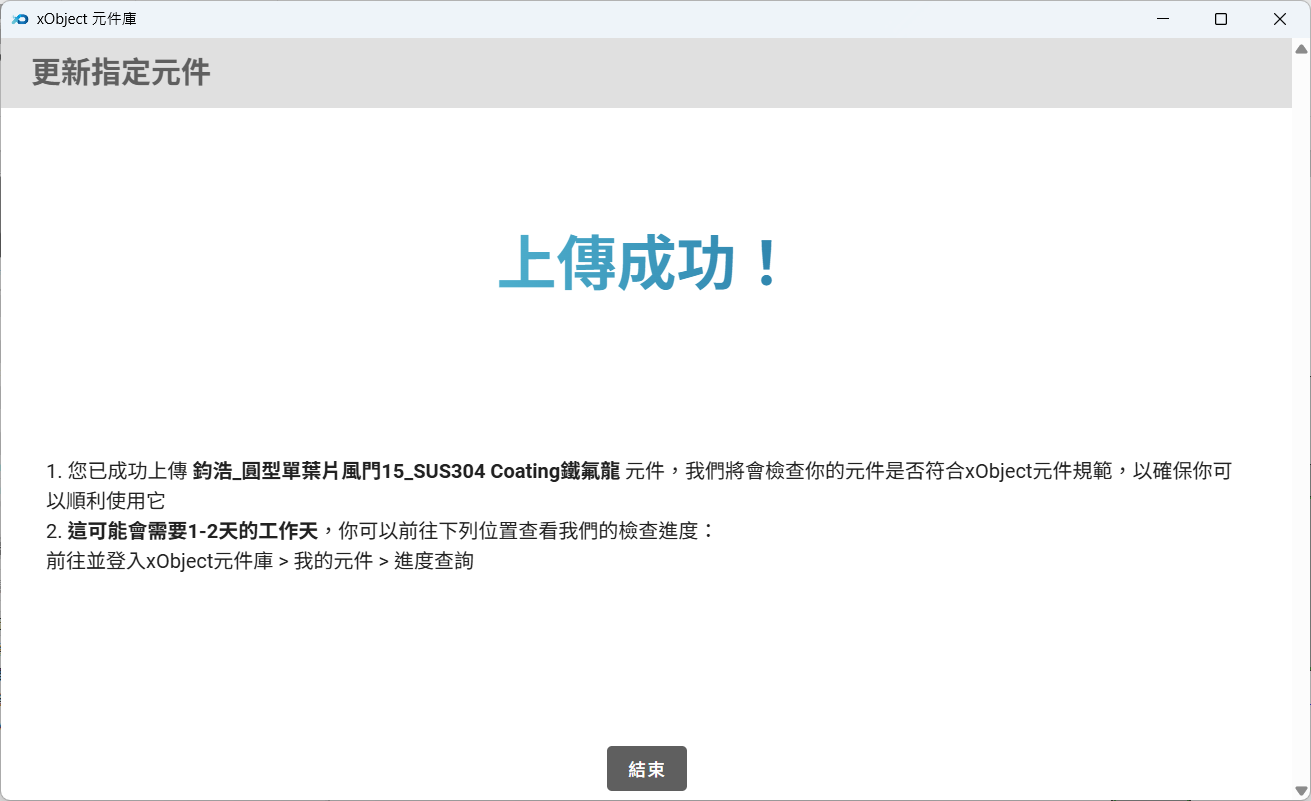Maximize the xObject 元件庫 window
This screenshot has width=1311, height=801.
point(1220,19)
